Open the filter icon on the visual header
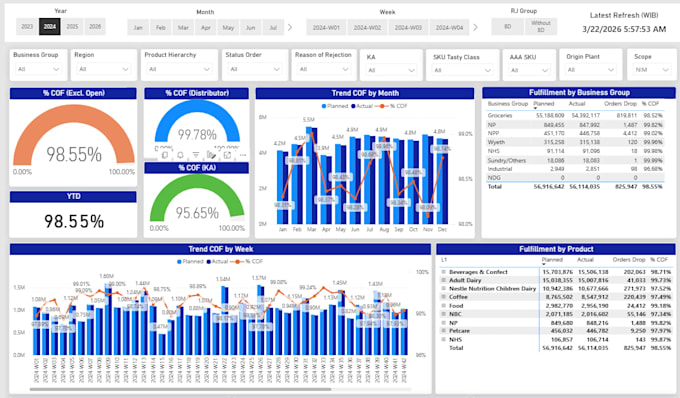Screen dimensions: 680x398 pos(196,155)
